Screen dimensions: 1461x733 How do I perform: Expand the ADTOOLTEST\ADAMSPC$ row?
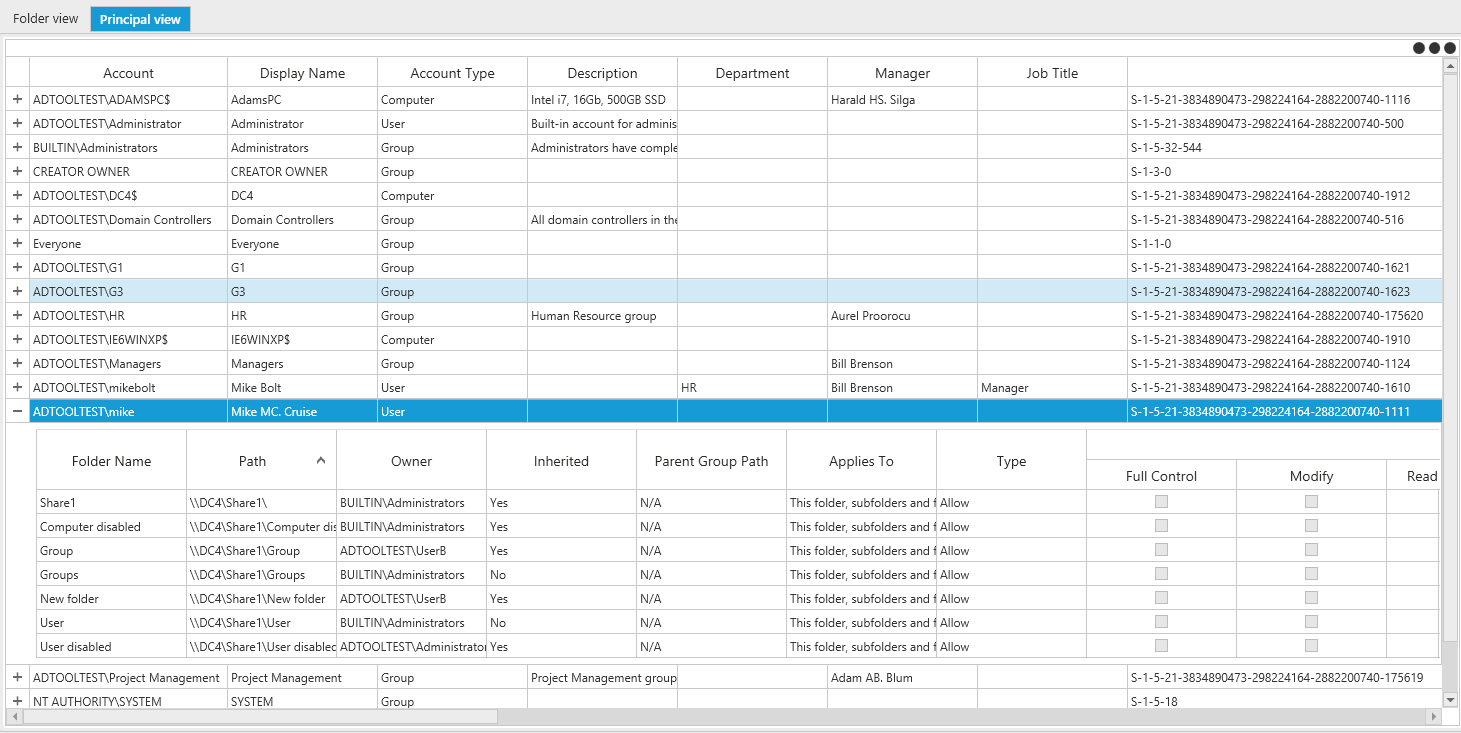pos(17,100)
